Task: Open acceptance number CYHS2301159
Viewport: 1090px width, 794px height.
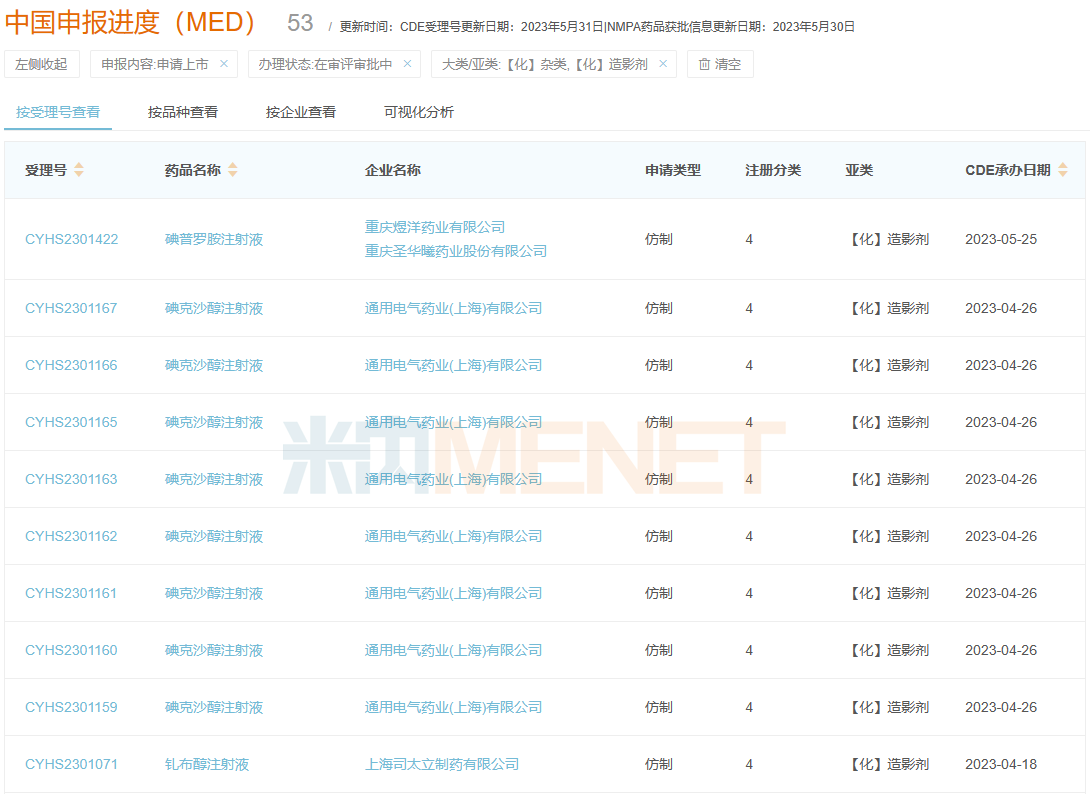Action: (72, 707)
